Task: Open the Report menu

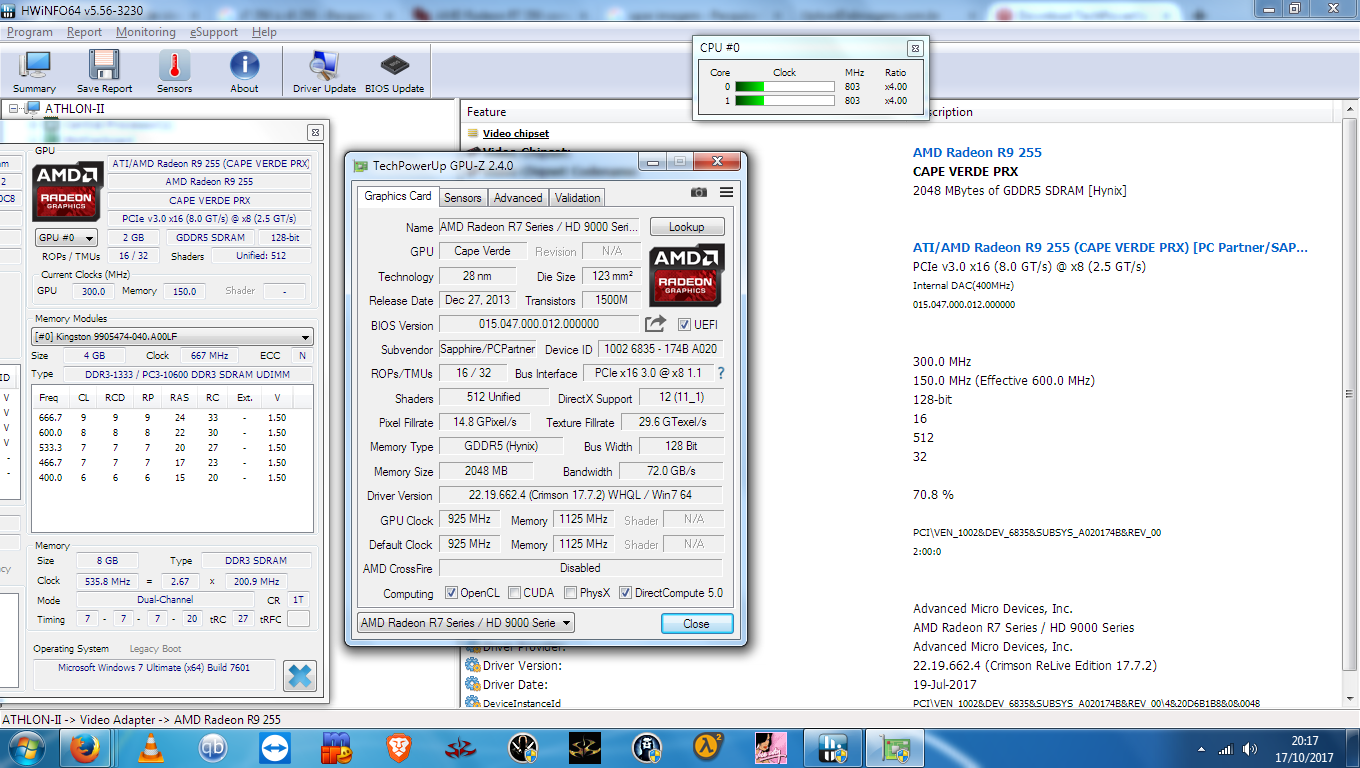Action: (84, 32)
